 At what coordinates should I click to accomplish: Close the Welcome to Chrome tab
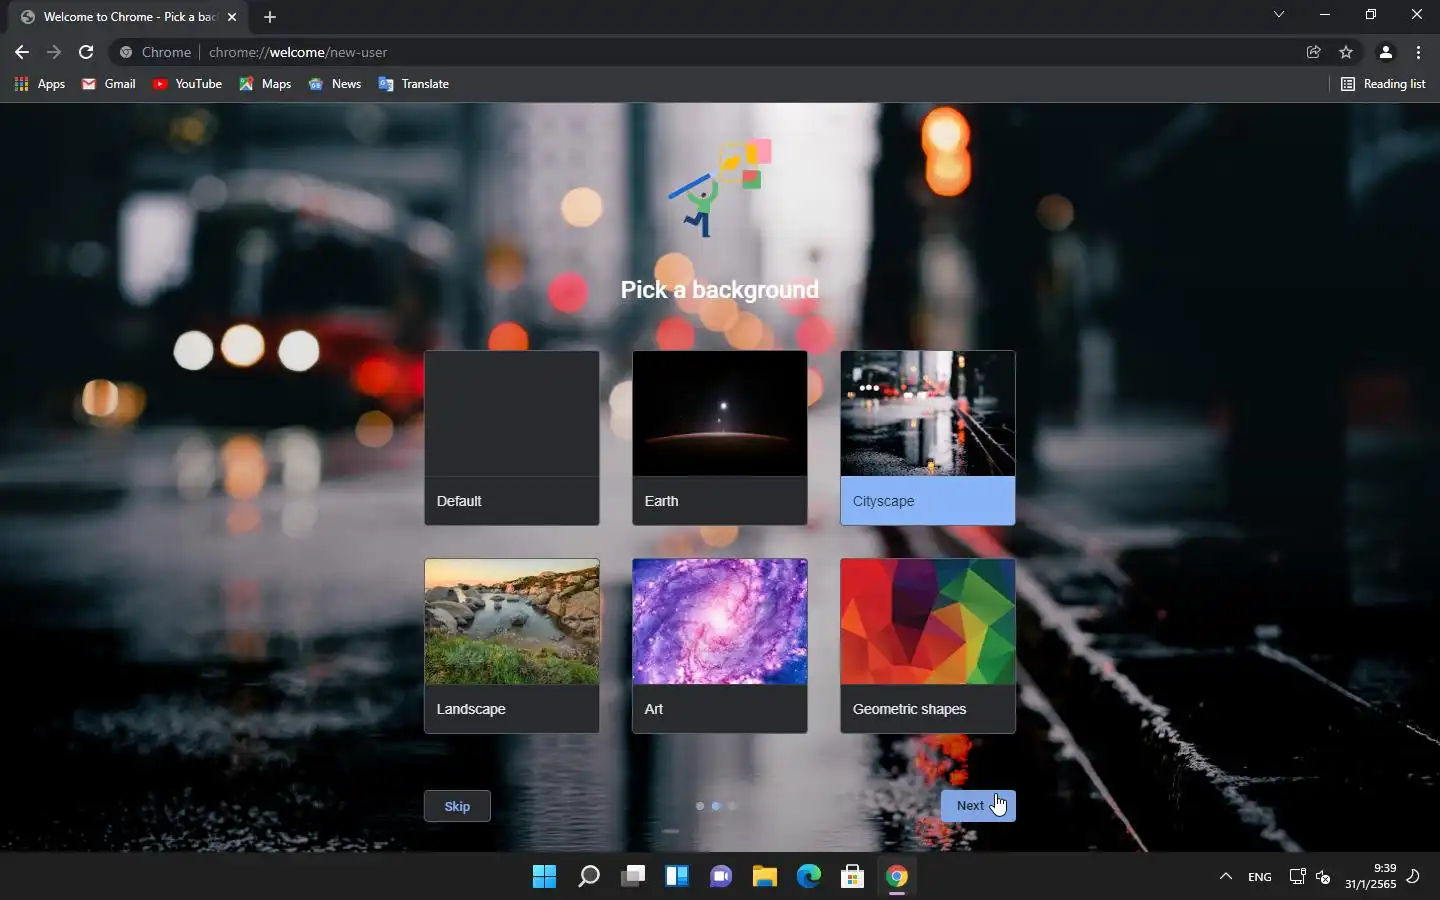click(232, 17)
